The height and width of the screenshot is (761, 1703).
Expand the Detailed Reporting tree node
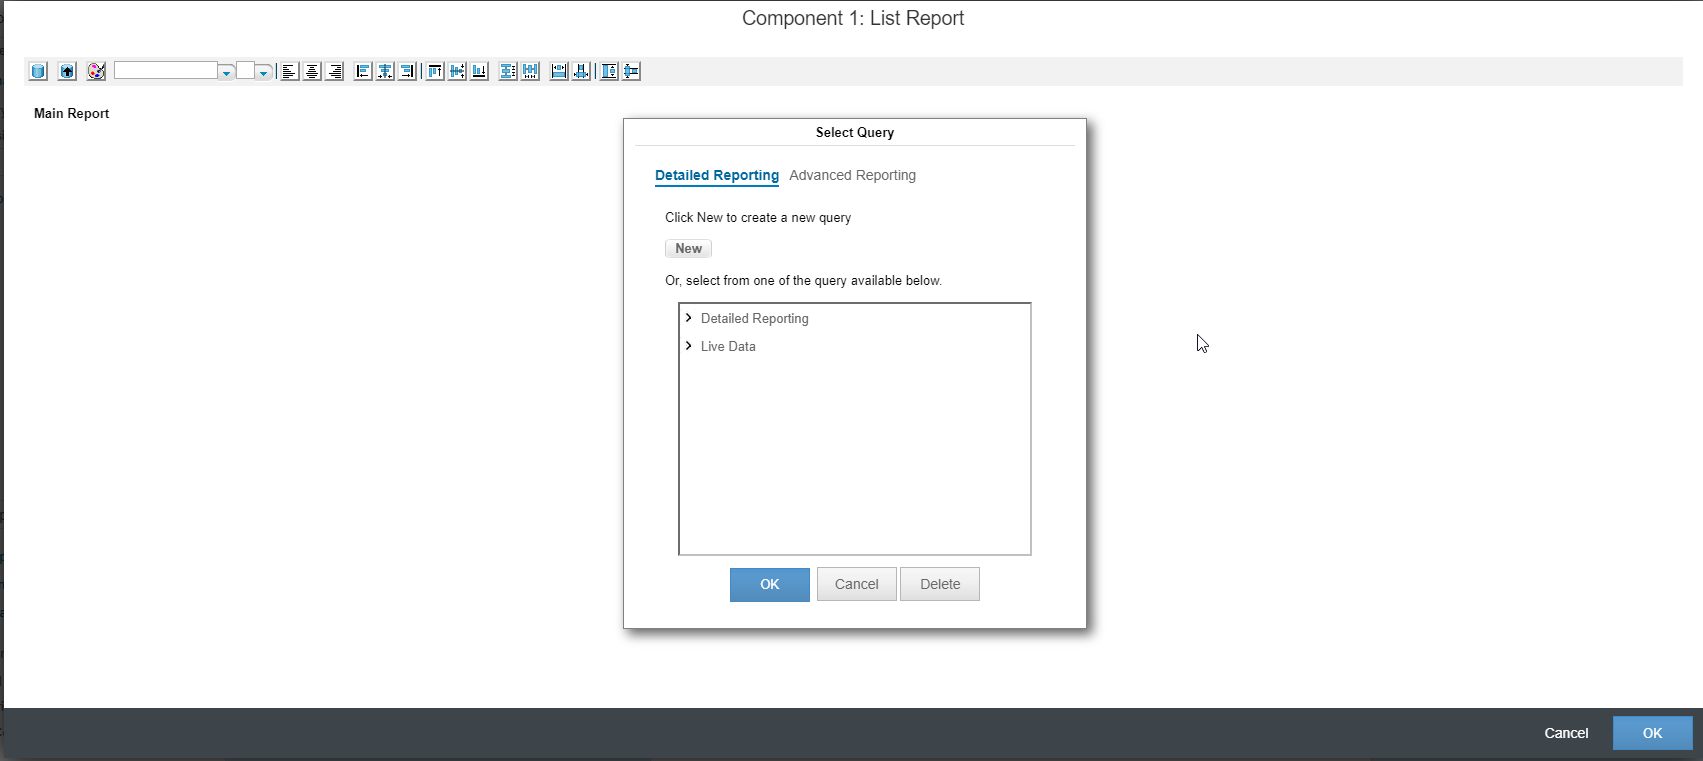point(689,318)
